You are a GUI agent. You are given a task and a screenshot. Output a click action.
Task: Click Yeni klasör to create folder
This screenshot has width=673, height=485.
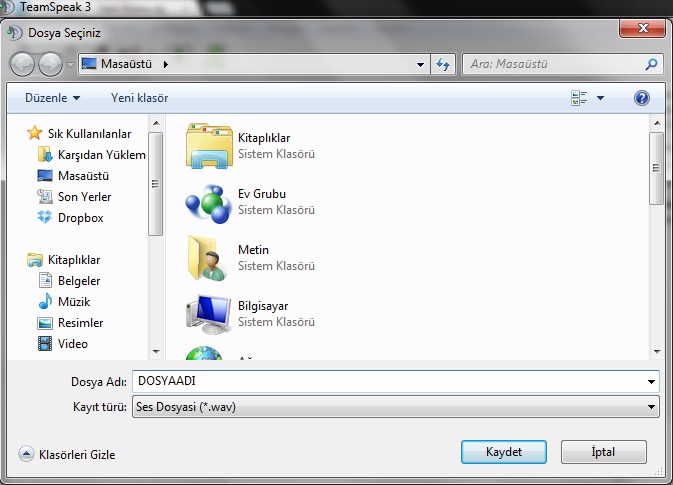coord(139,98)
